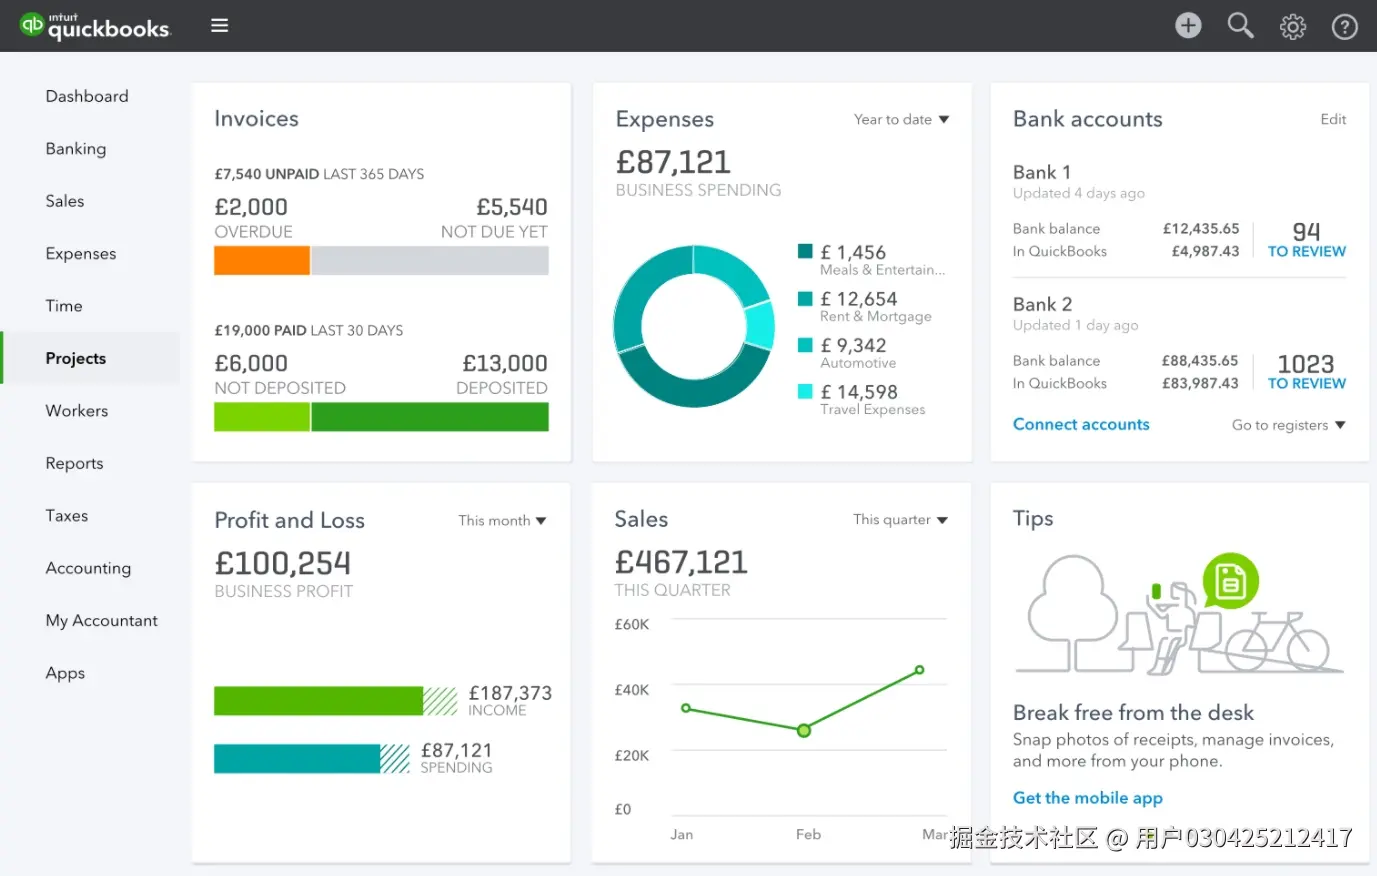Open the This month dropdown on Profit and Loss
The image size is (1377, 876).
[x=502, y=520]
